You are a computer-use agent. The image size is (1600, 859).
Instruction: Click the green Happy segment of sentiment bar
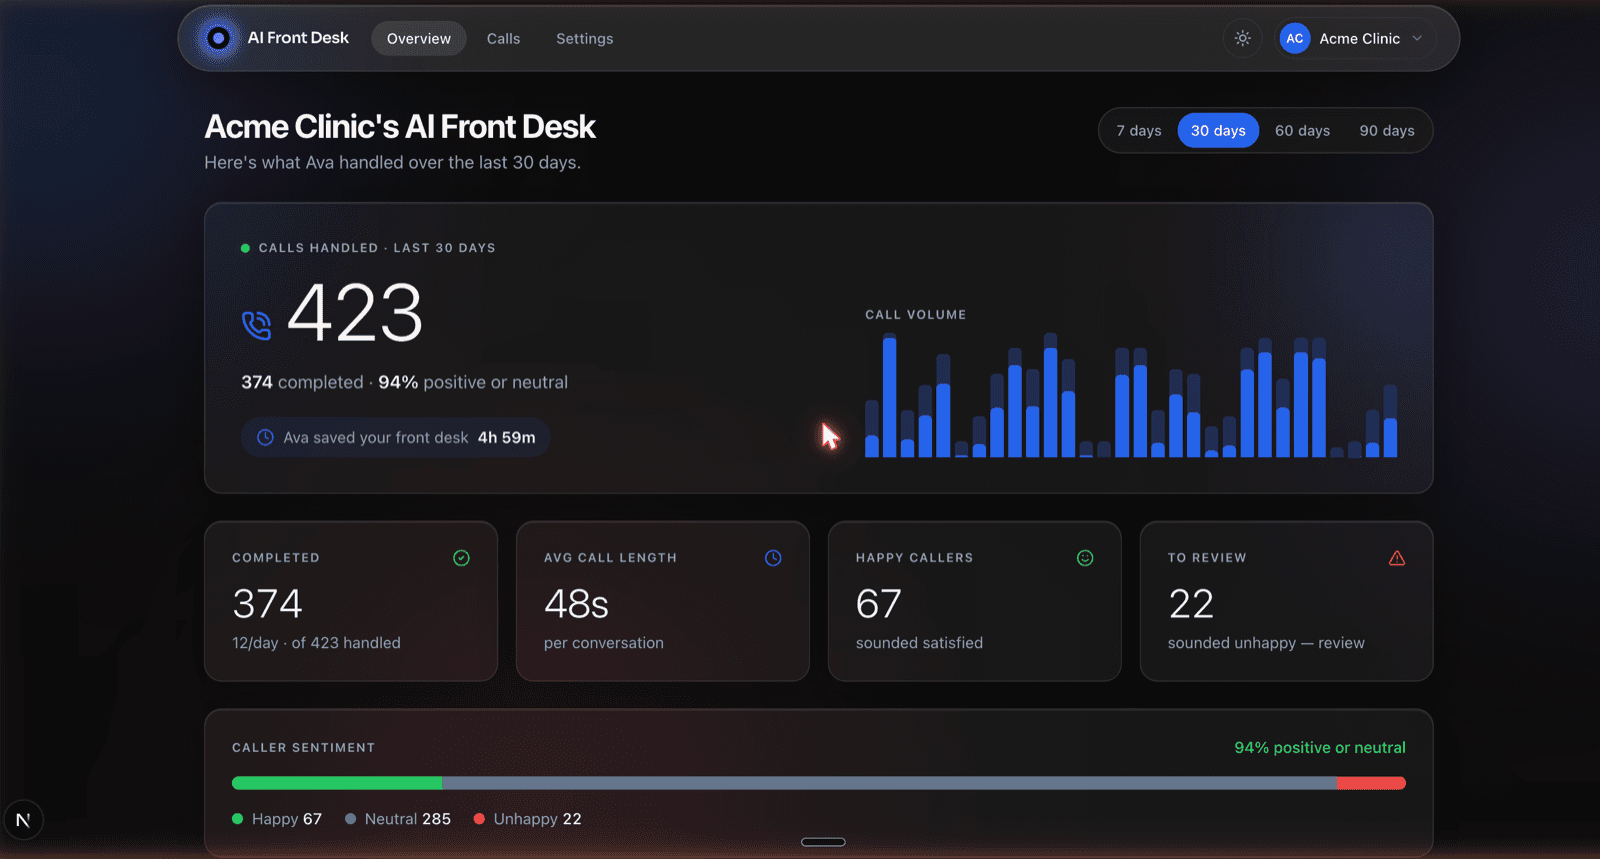(337, 783)
